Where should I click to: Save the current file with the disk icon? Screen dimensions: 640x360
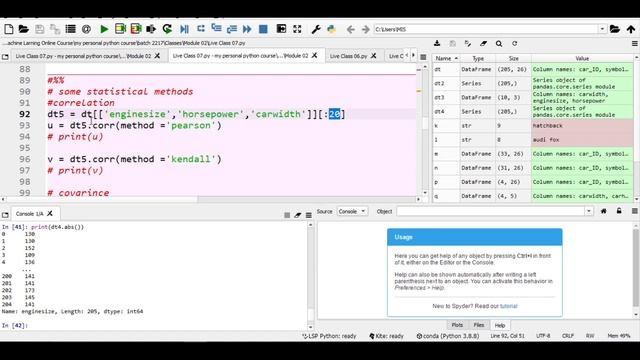point(40,29)
